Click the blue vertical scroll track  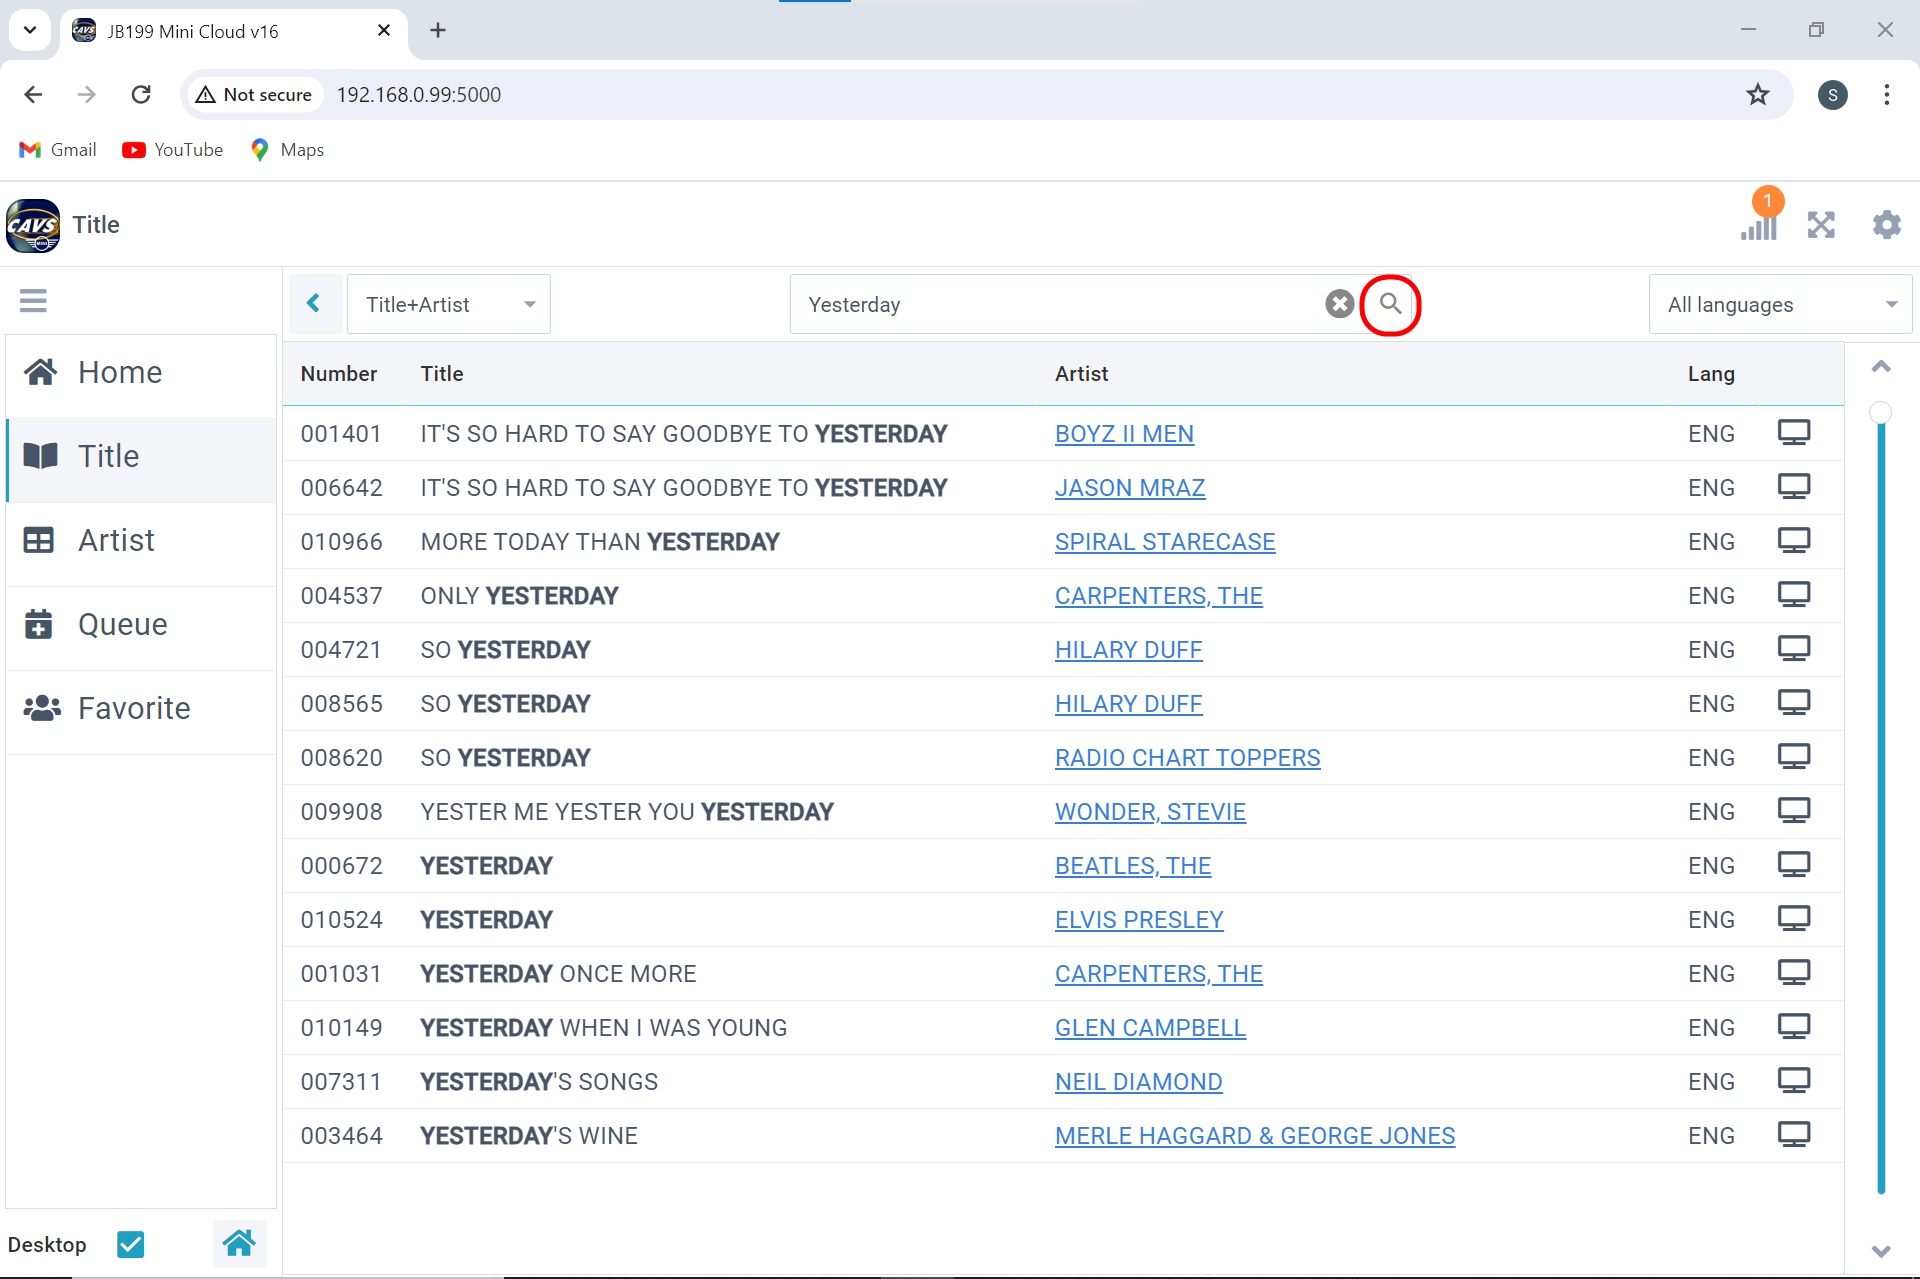pyautogui.click(x=1881, y=810)
